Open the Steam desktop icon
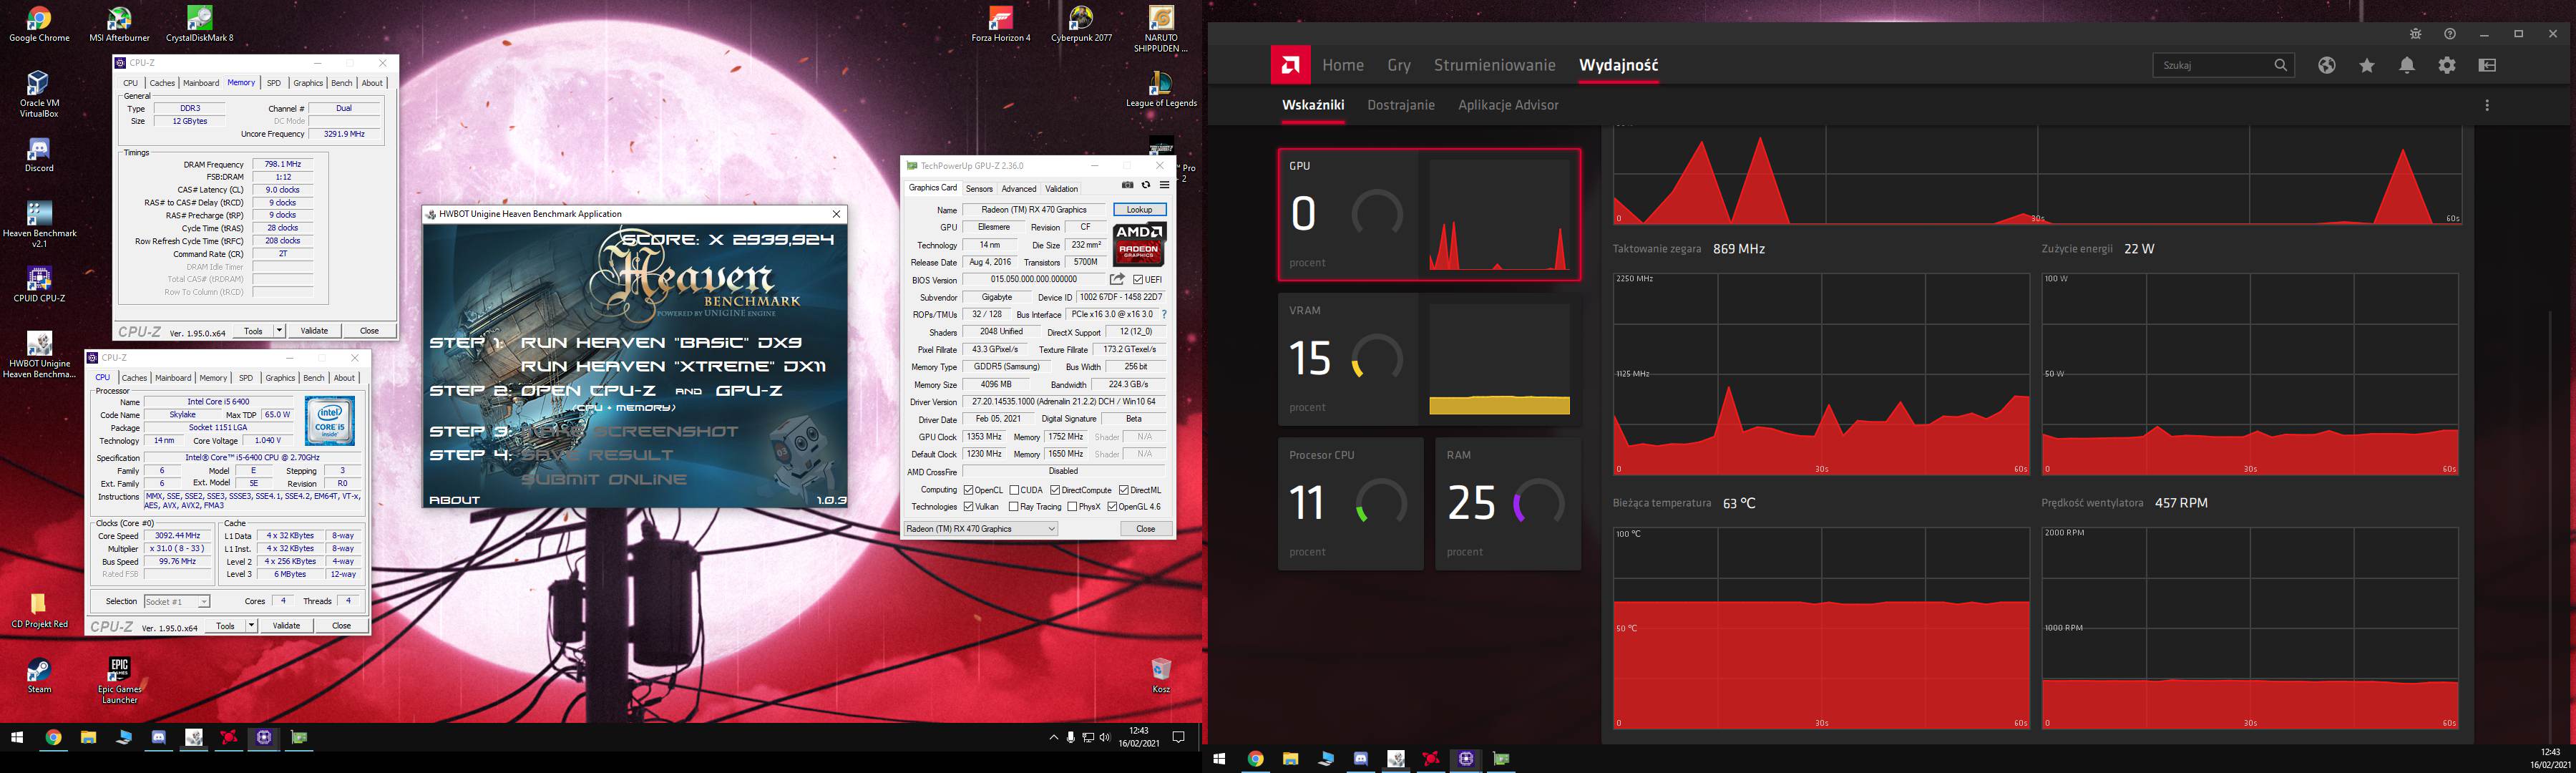 (x=39, y=676)
